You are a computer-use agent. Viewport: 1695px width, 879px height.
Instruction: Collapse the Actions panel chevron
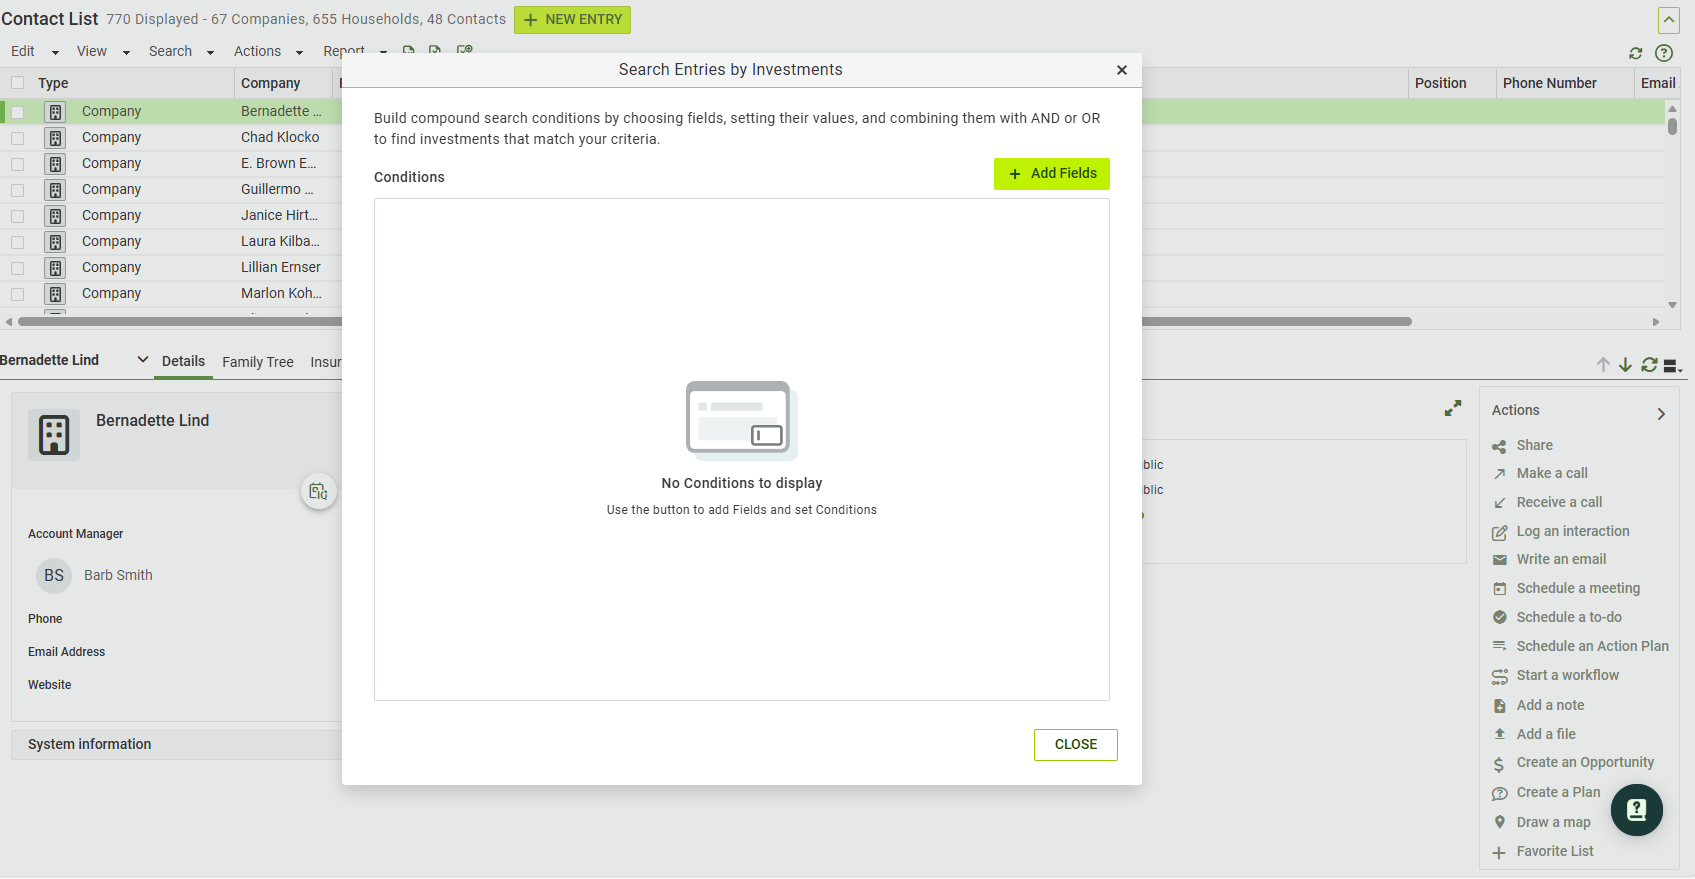pyautogui.click(x=1661, y=413)
